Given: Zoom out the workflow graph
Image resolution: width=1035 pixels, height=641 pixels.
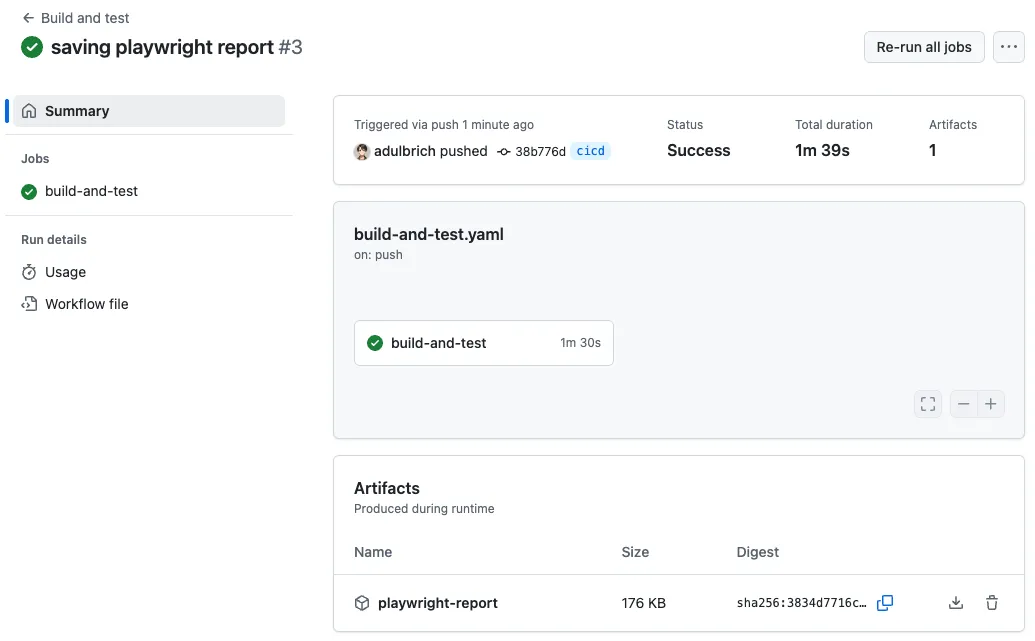Looking at the screenshot, I should pos(963,404).
